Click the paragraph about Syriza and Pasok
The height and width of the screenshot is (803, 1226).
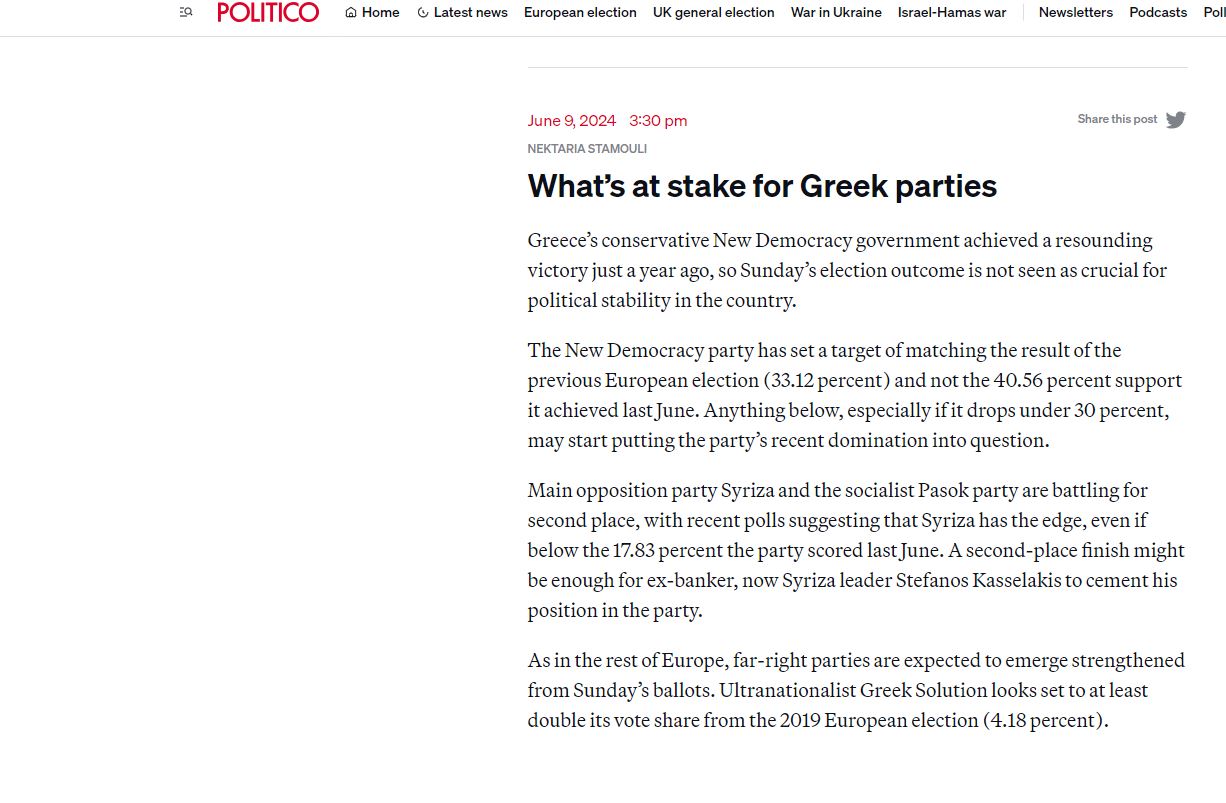(x=855, y=550)
